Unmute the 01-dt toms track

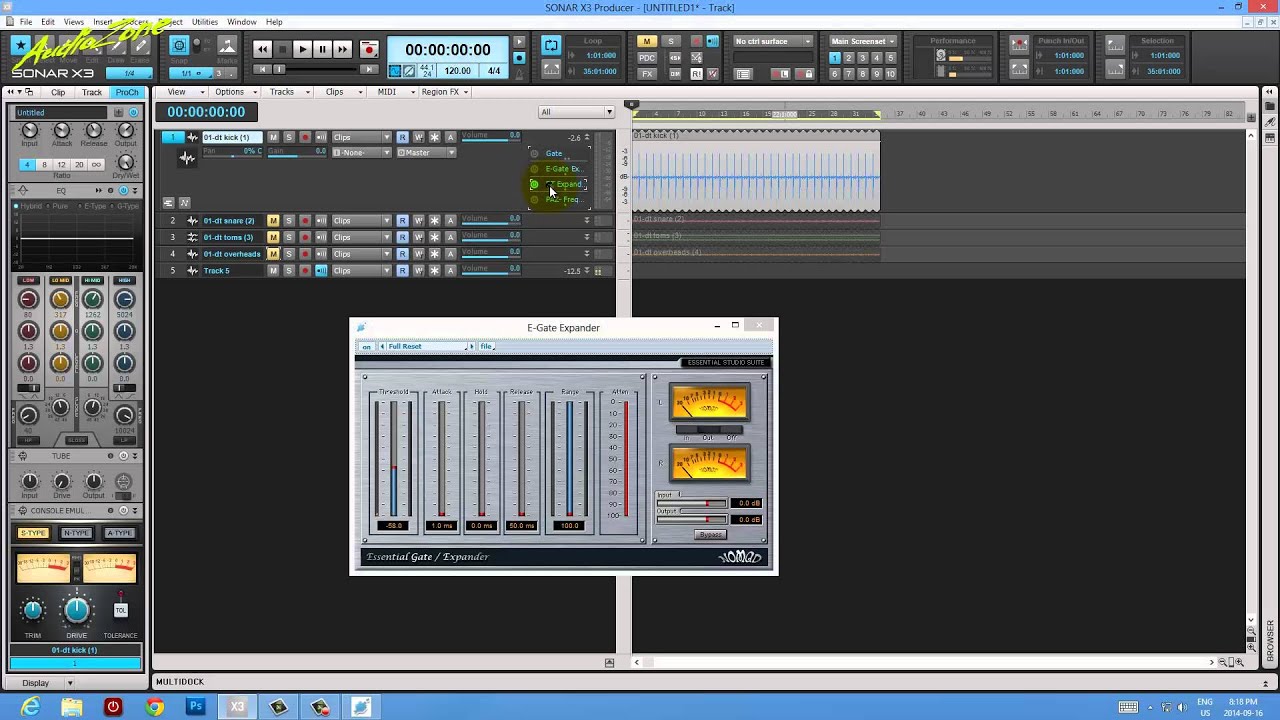[x=273, y=237]
